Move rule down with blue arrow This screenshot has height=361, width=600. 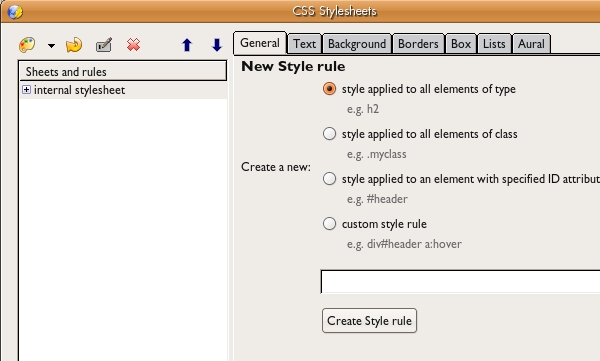click(x=217, y=45)
